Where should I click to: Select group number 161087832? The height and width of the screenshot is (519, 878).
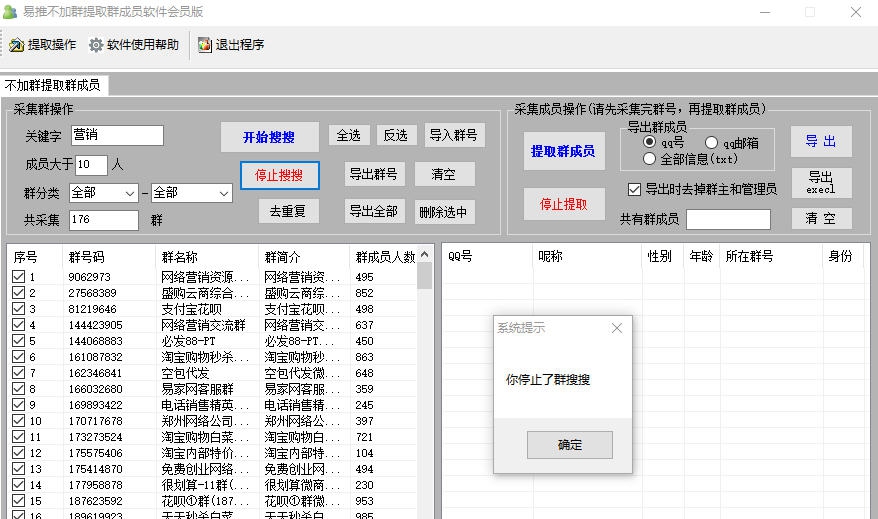[x=95, y=357]
